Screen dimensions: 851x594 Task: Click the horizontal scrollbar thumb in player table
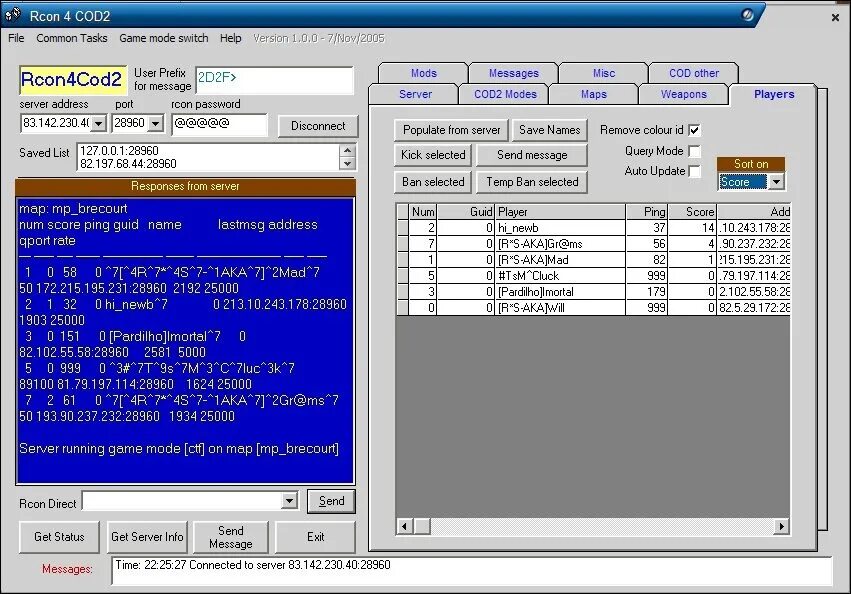pos(422,526)
